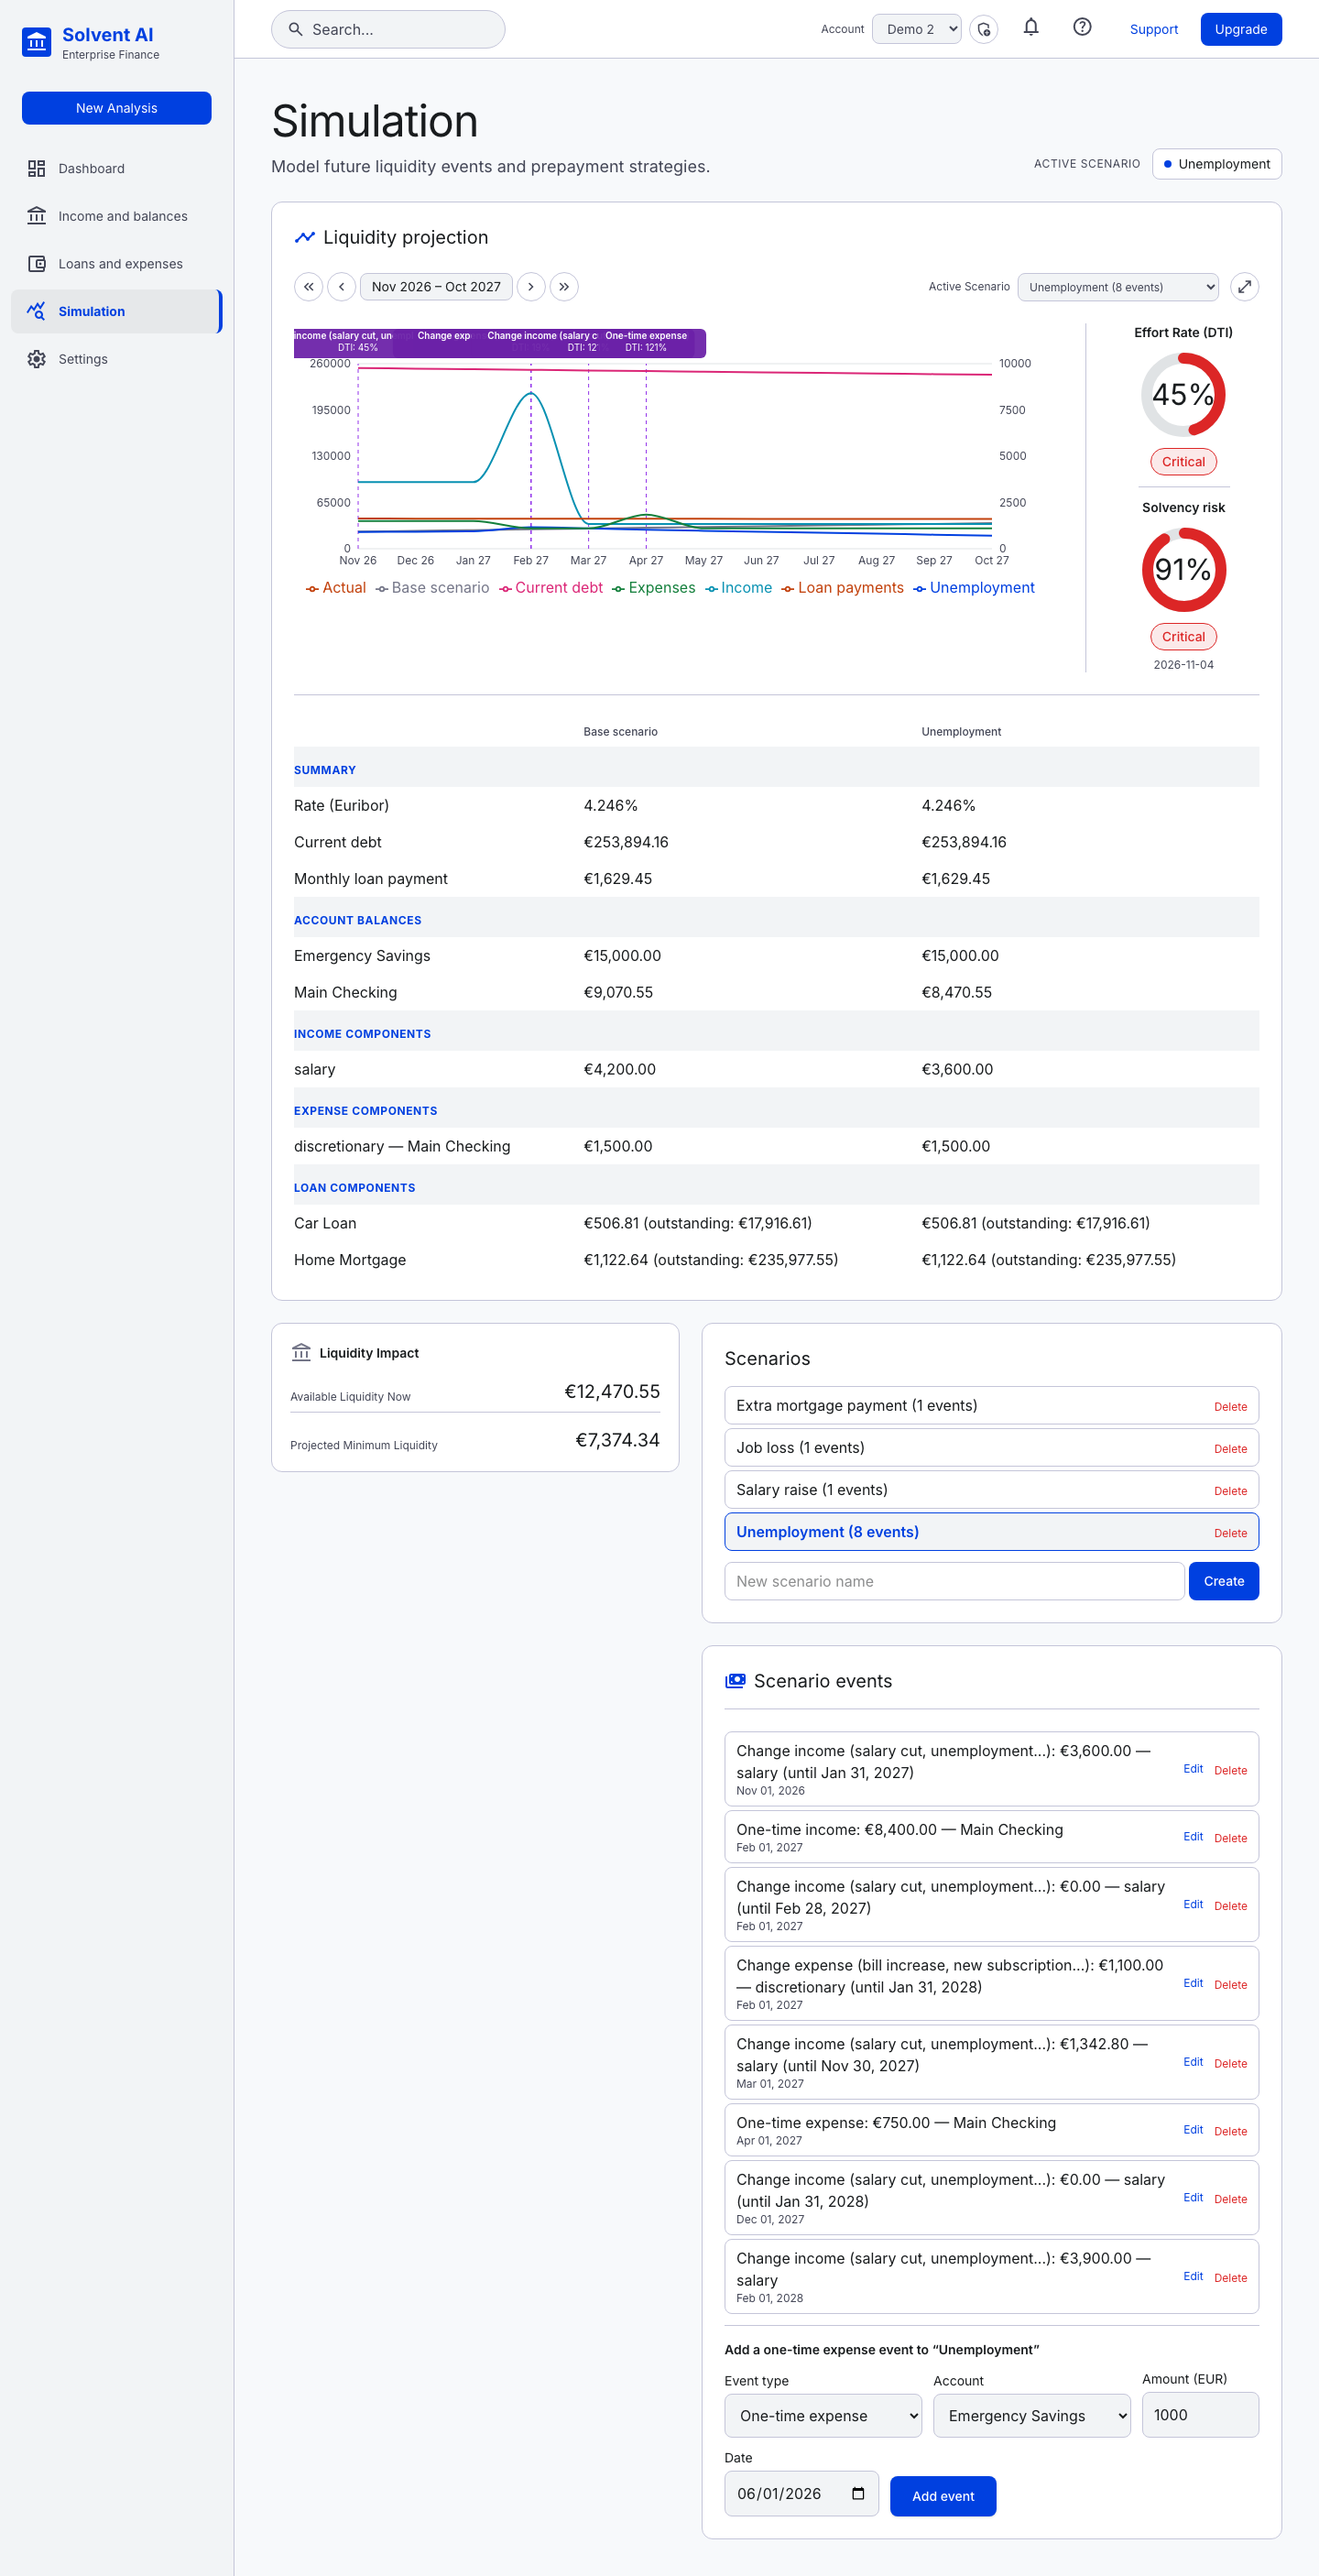
Task: Click the New scenario name field
Action: (954, 1580)
